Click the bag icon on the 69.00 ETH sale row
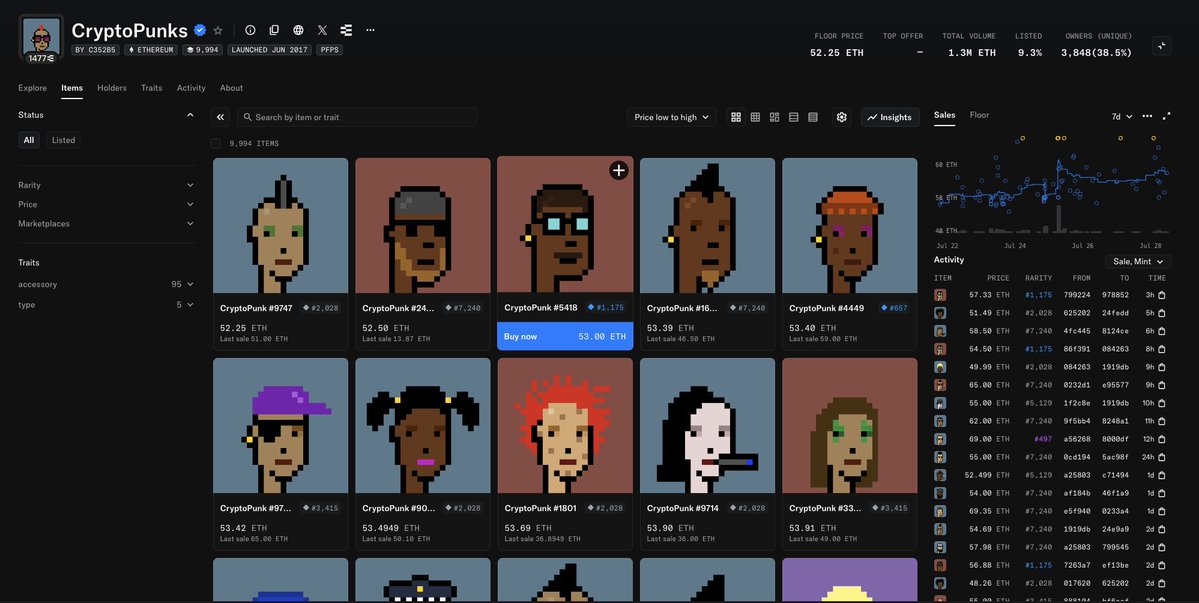This screenshot has width=1199, height=603. point(1161,439)
